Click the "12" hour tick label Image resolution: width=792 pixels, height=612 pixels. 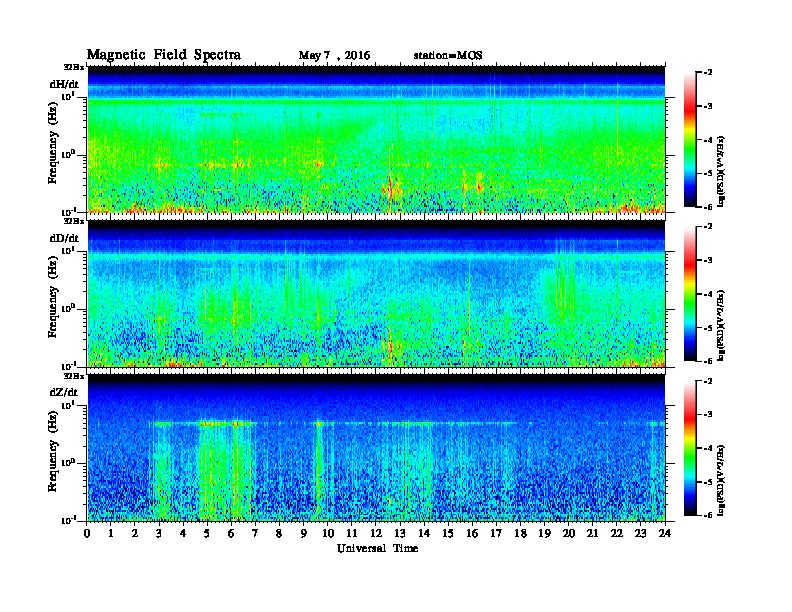376,533
